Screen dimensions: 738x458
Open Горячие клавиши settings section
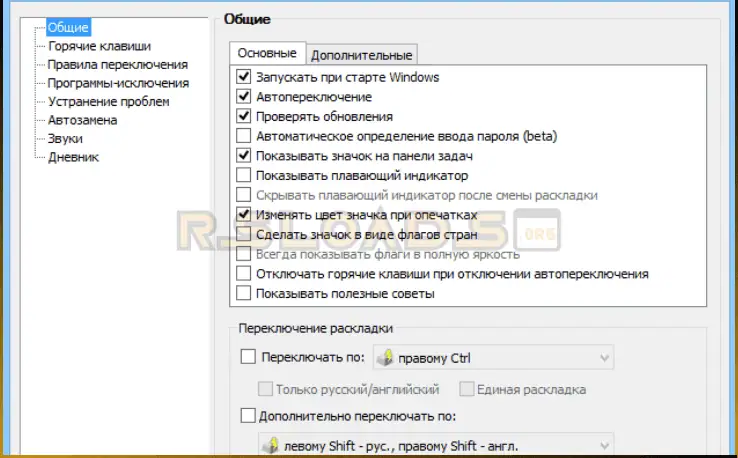pyautogui.click(x=99, y=46)
